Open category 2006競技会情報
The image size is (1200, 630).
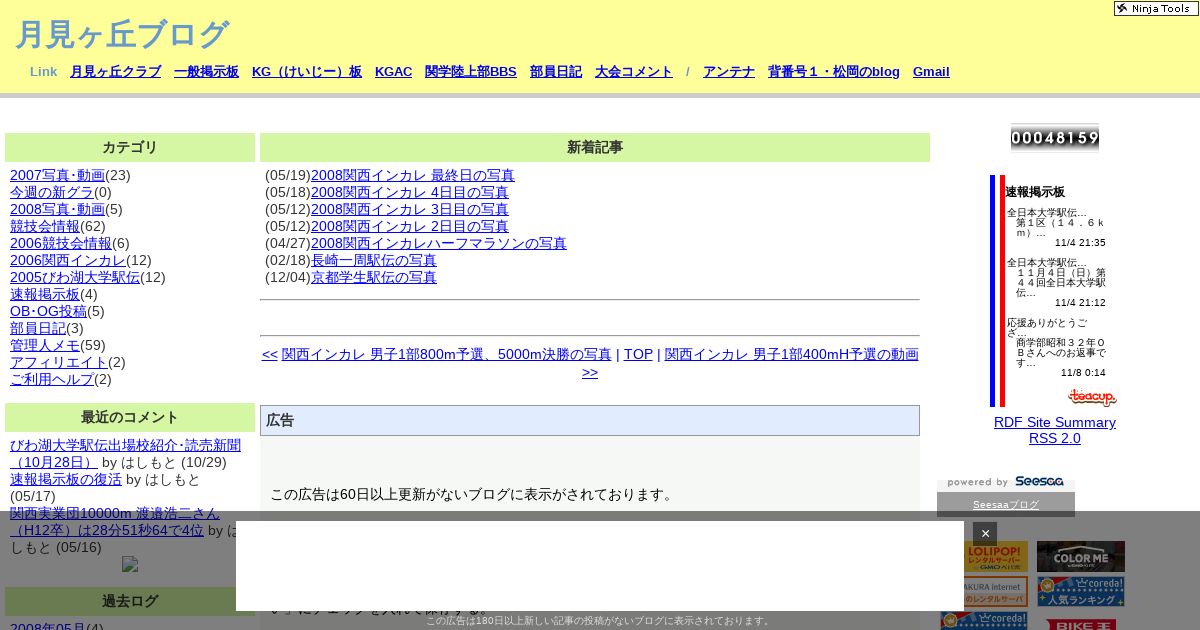61,243
